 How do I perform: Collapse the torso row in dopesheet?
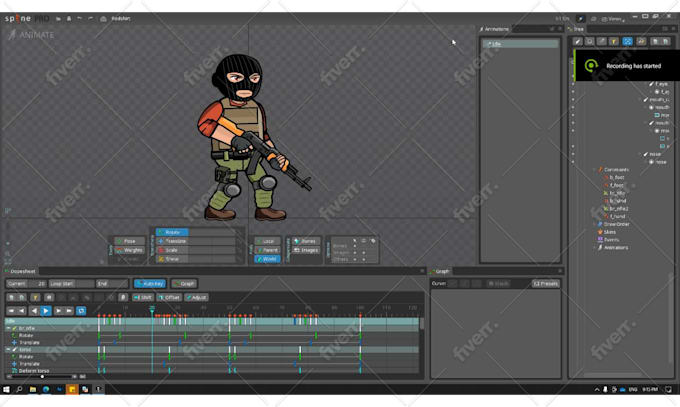(8, 349)
